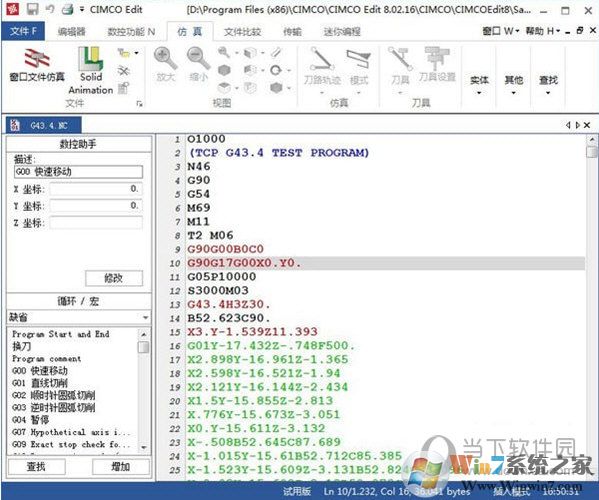Click the 增加 add button

pyautogui.click(x=121, y=466)
